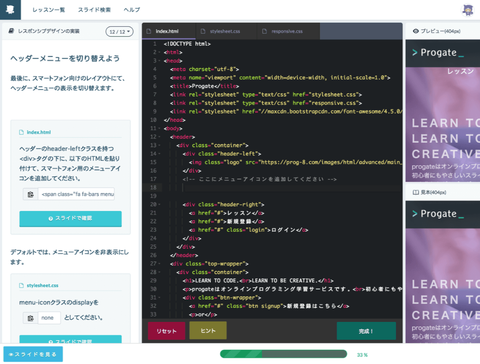Viewport: 480px width, 364px height.
Task: Collapse the header-right div fold on line 20
Action: pos(159,205)
